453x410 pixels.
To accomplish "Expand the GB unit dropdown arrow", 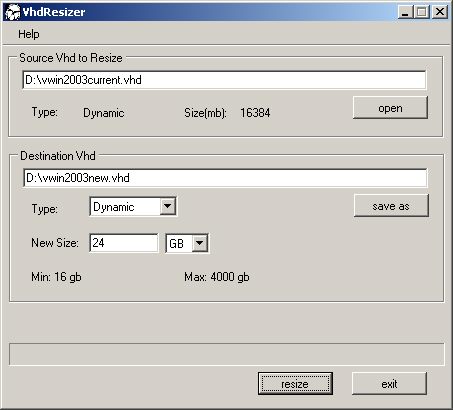I will point(200,243).
